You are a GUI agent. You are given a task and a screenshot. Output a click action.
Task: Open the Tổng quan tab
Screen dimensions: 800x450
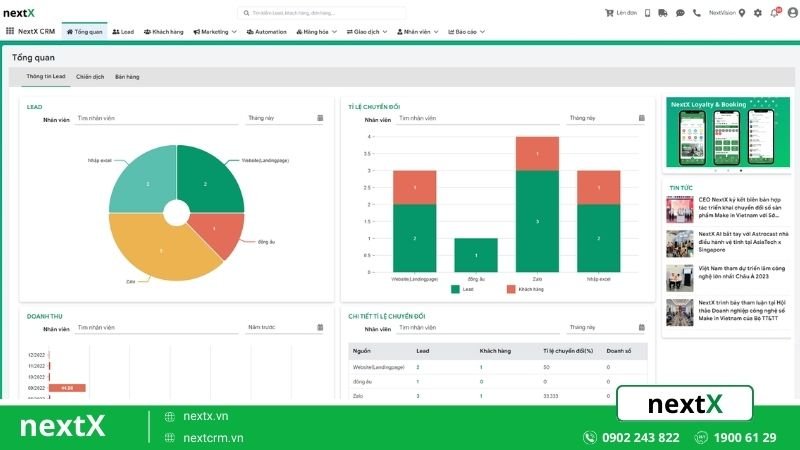point(85,32)
